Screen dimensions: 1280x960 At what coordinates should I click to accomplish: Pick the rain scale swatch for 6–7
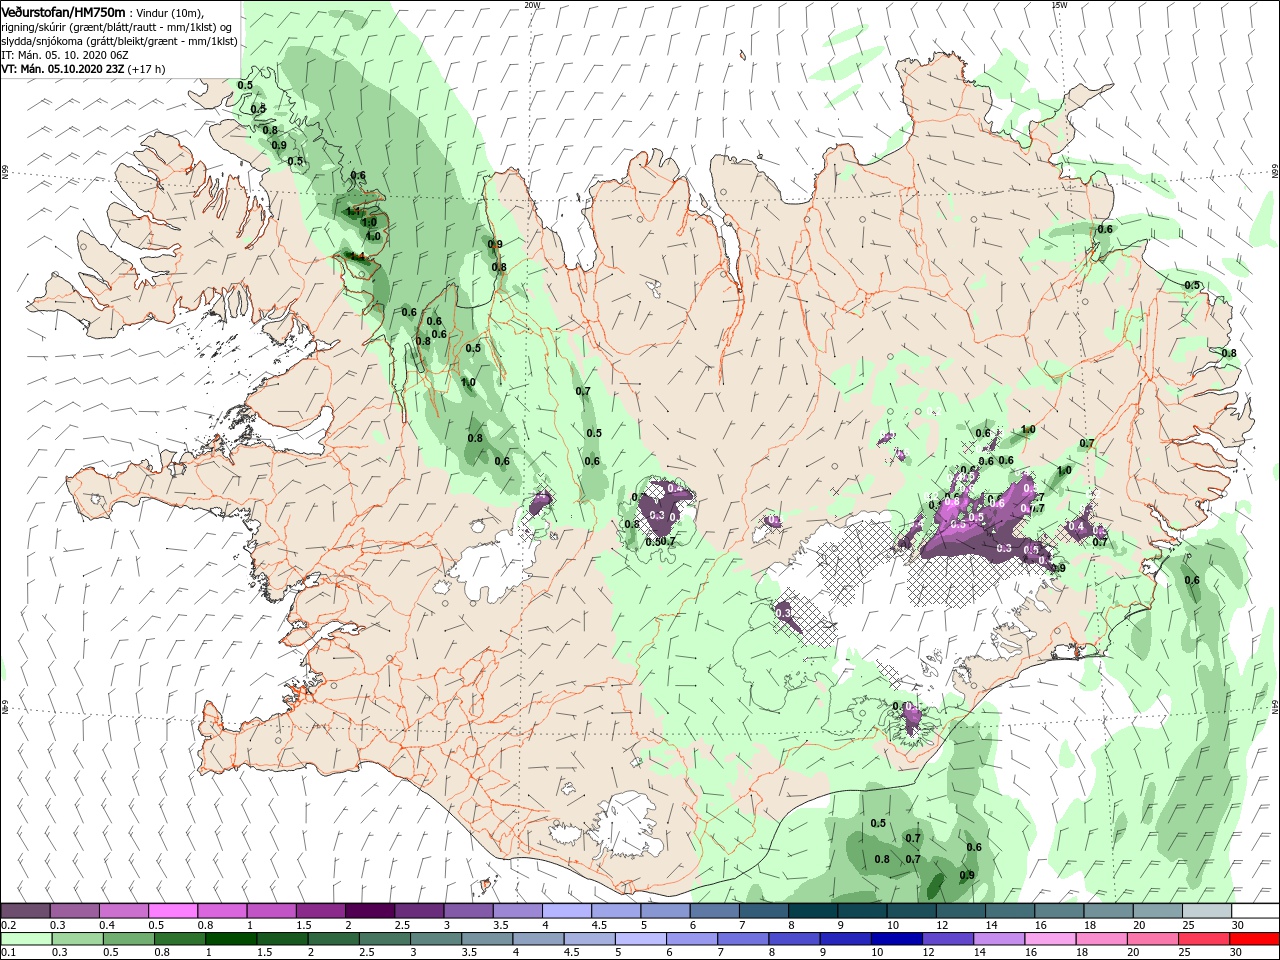[x=691, y=939]
